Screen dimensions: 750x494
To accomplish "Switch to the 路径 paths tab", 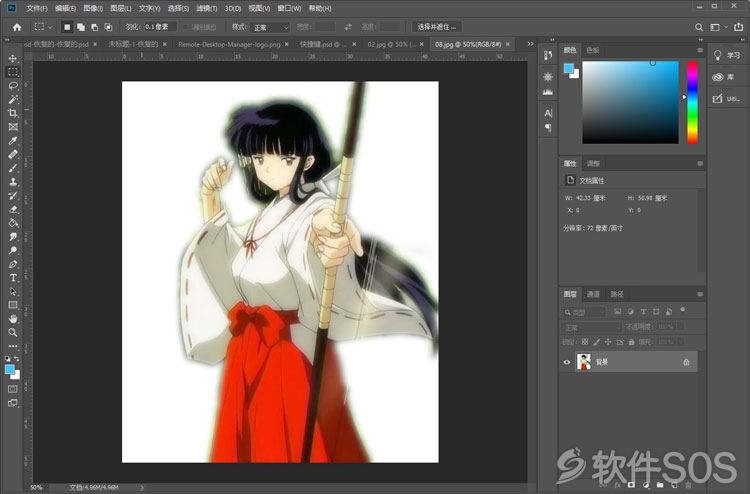I will pyautogui.click(x=617, y=294).
